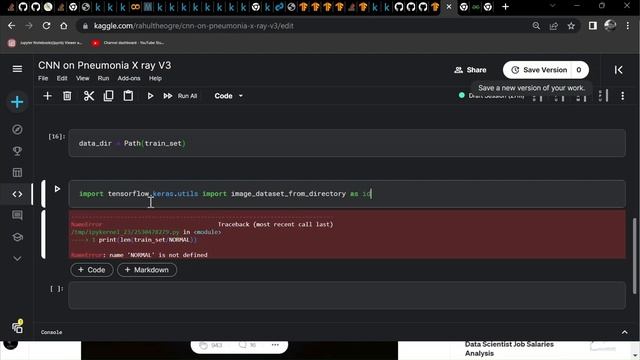This screenshot has width=640, height=360.
Task: Click the error traceback output area
Action: (347, 235)
